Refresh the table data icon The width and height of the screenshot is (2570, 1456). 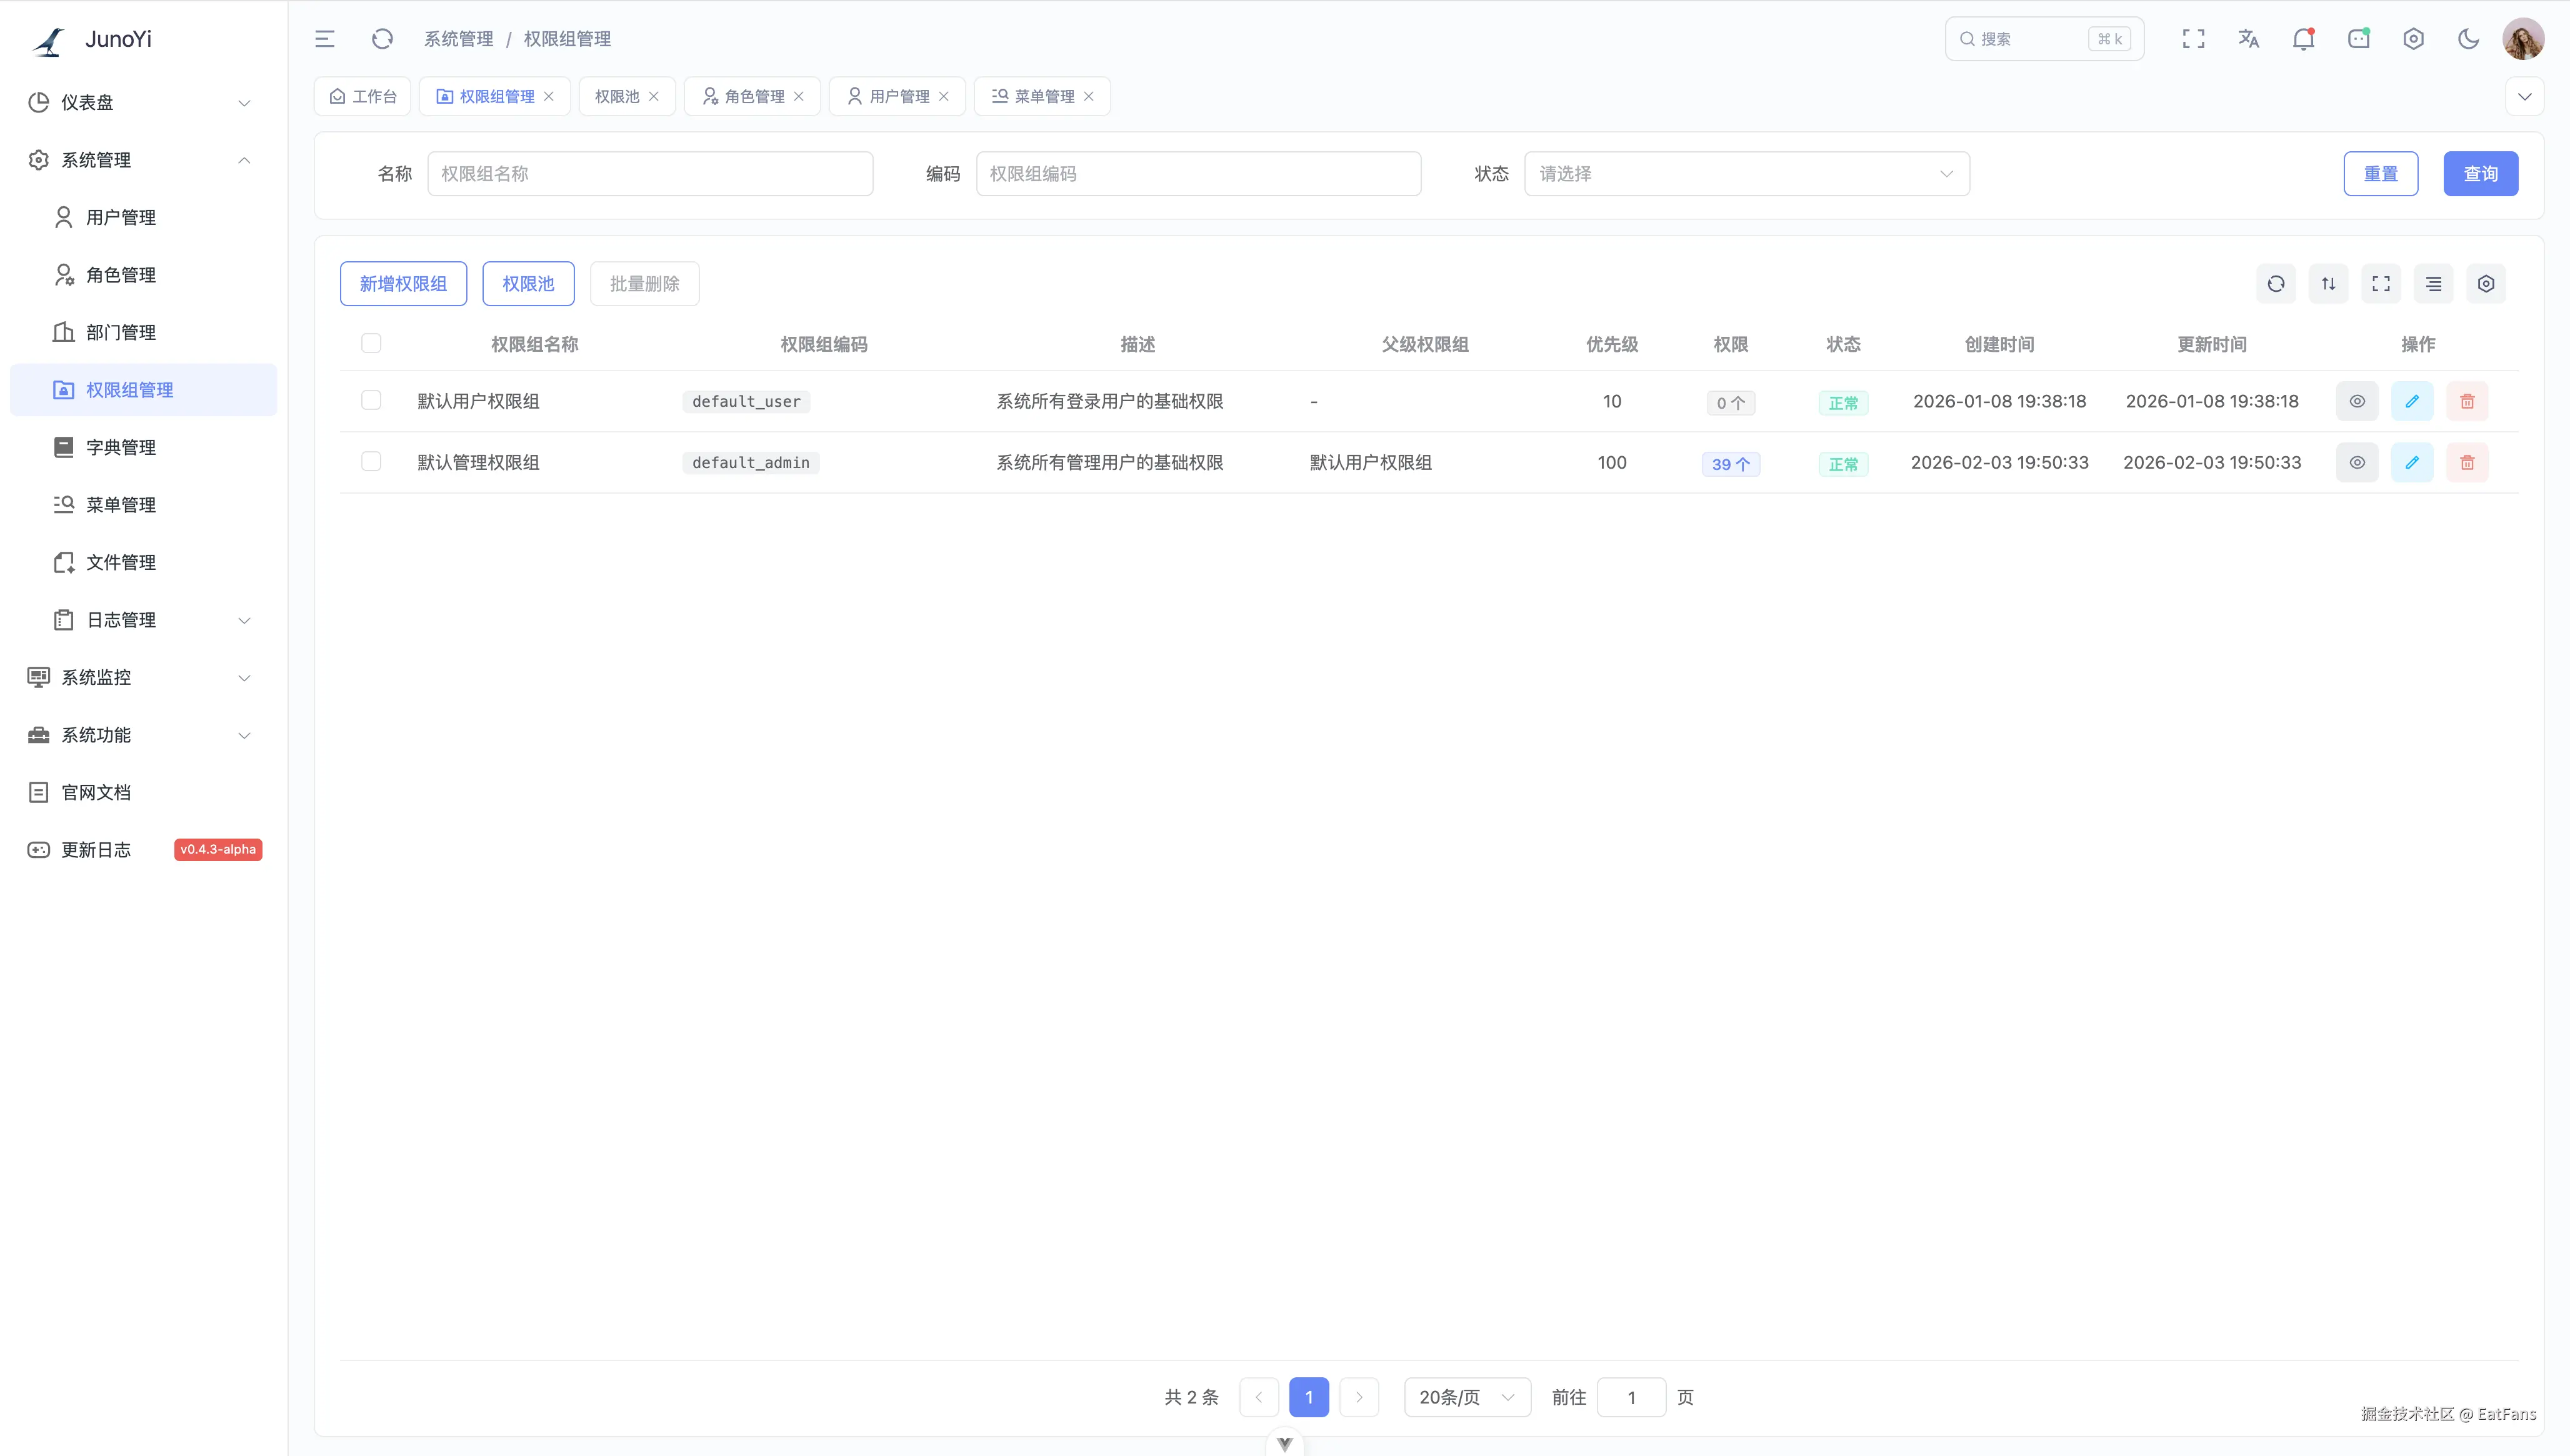pos(2276,284)
